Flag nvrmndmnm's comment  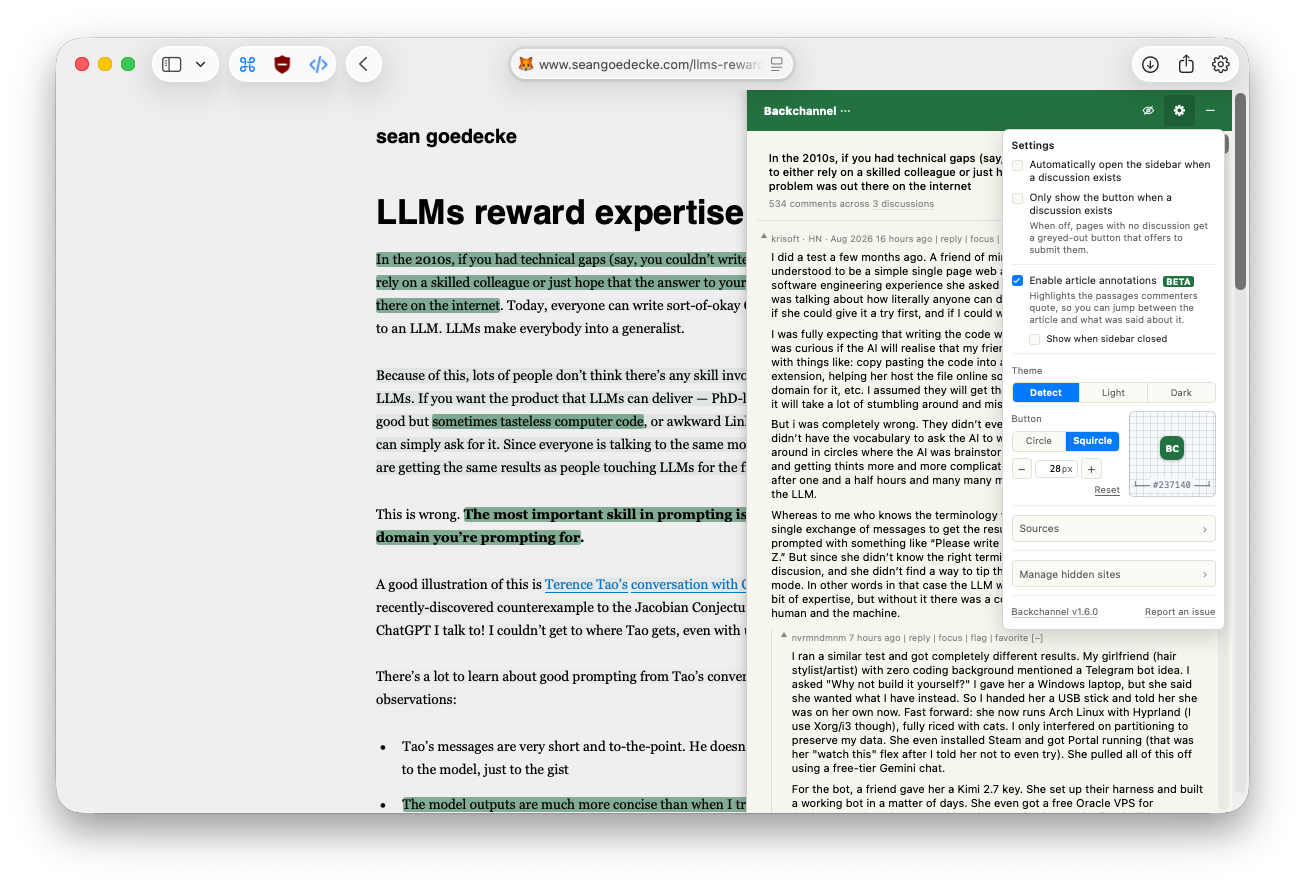pos(978,637)
